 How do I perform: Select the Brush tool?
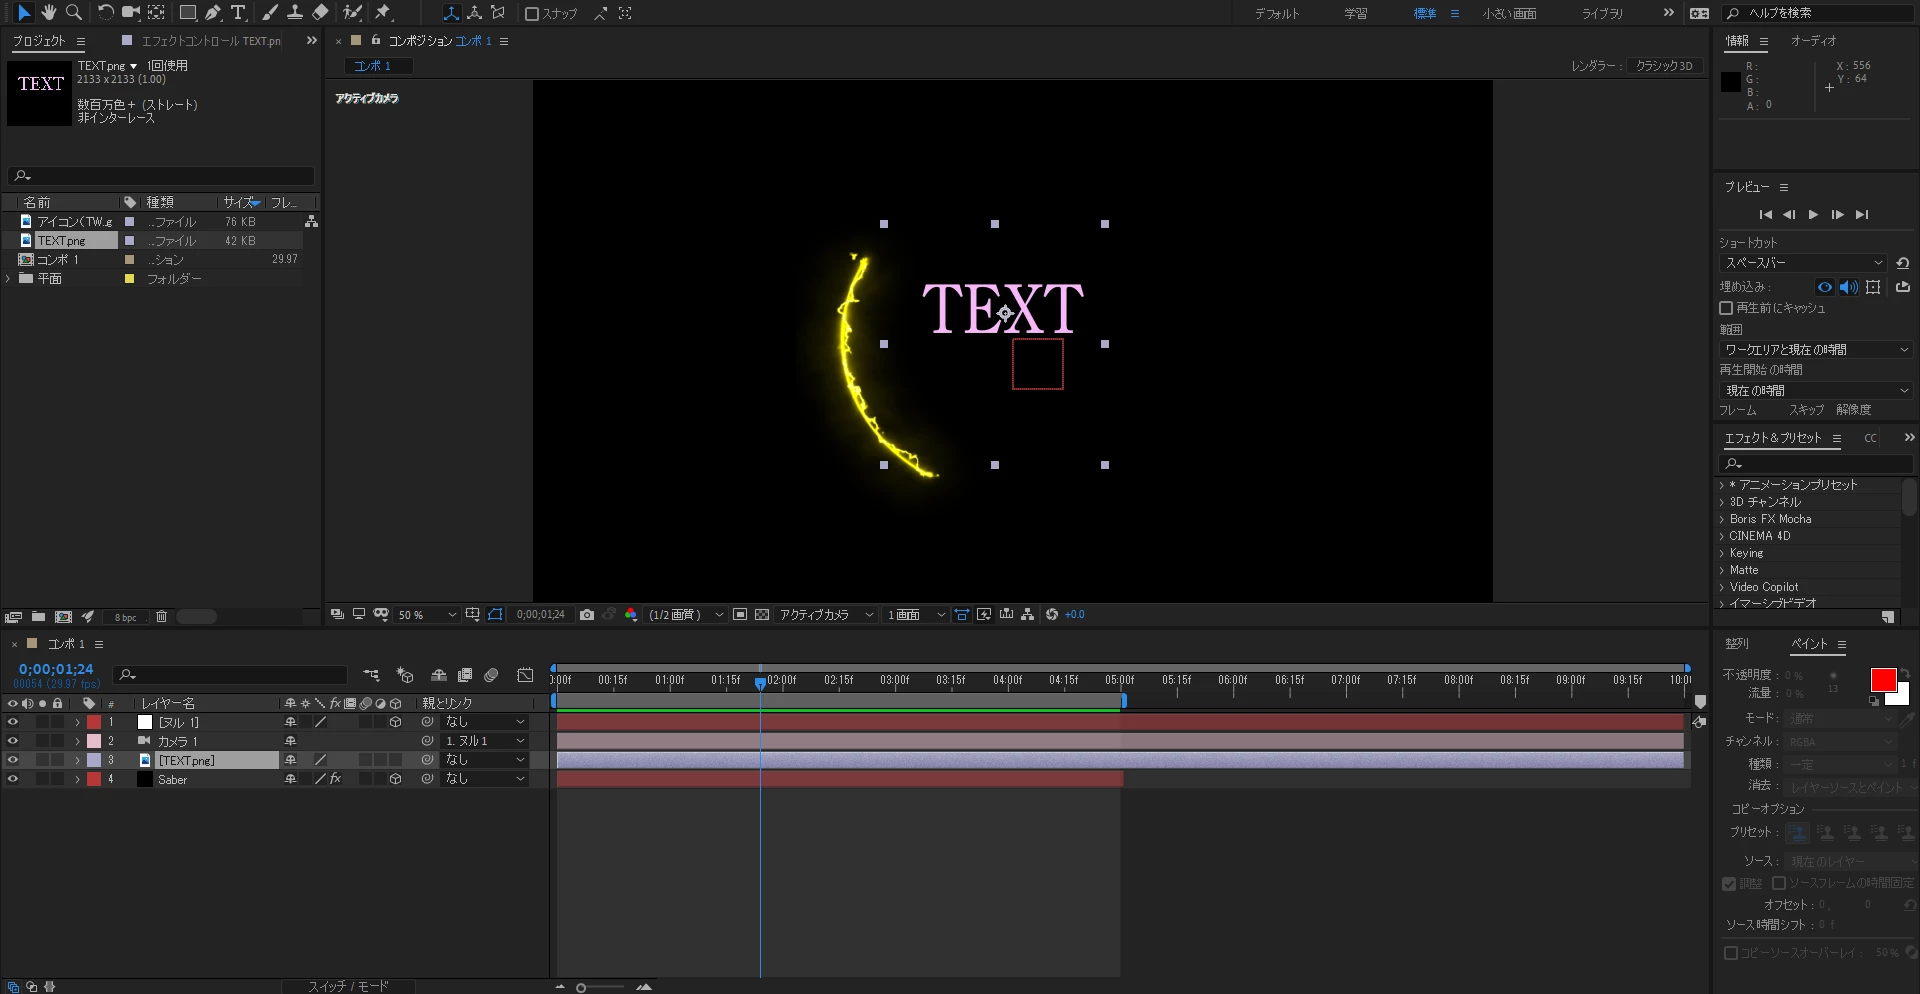[x=270, y=13]
